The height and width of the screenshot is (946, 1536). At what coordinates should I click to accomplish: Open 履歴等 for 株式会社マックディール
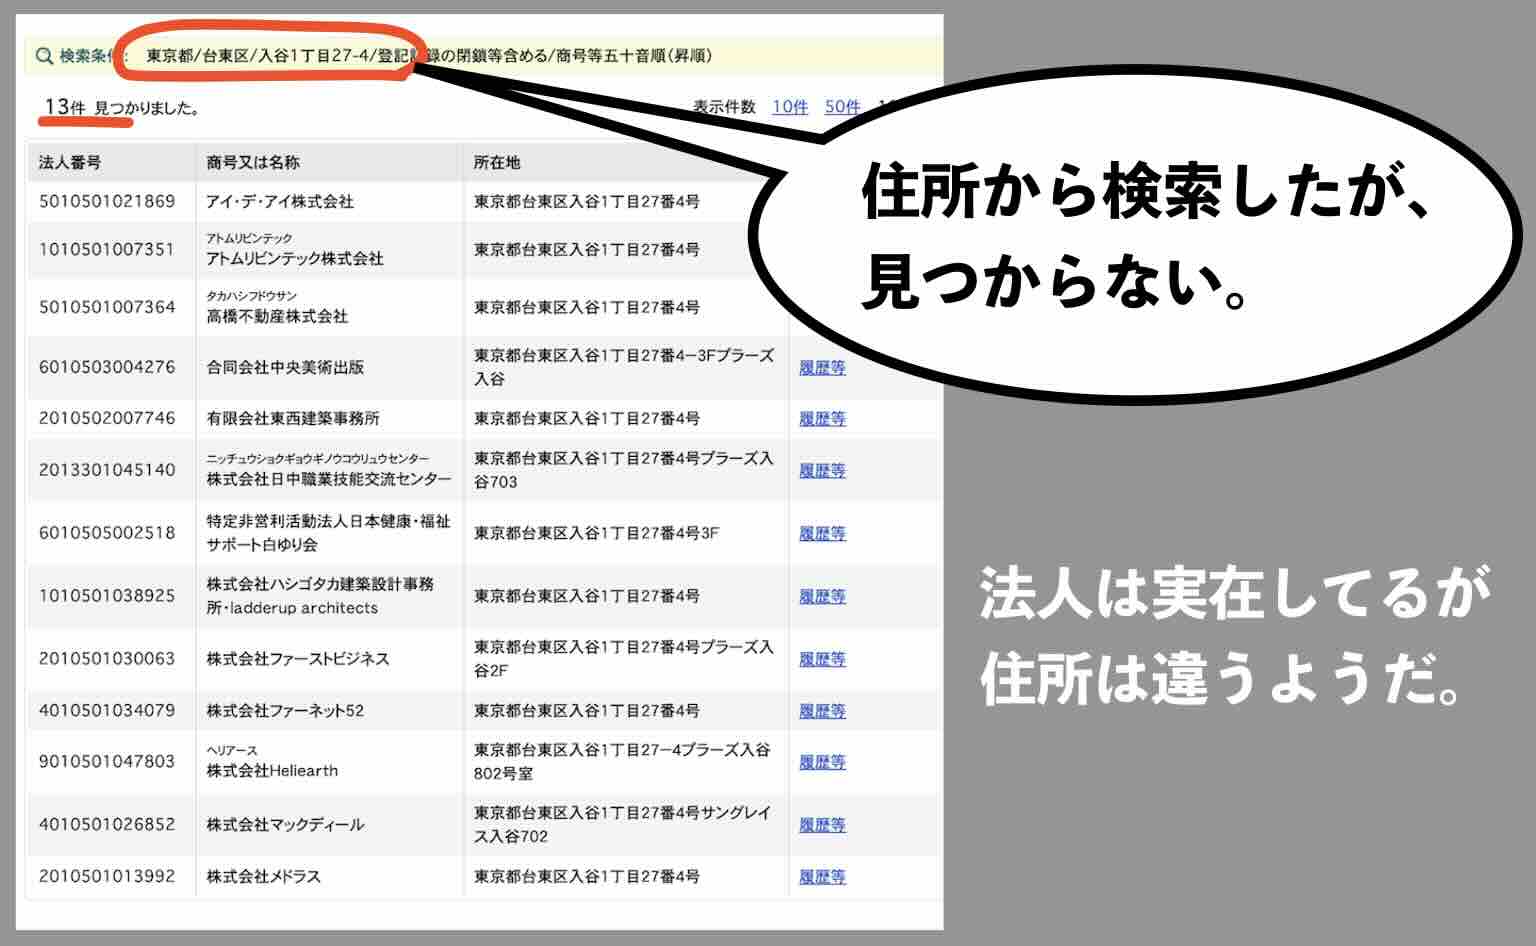(x=822, y=825)
